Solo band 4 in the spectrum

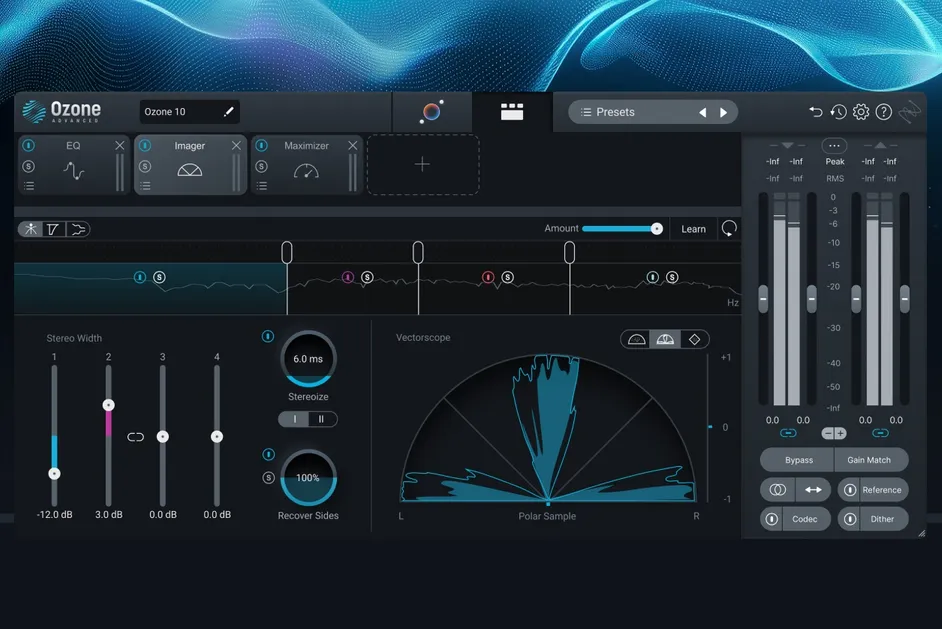(672, 277)
